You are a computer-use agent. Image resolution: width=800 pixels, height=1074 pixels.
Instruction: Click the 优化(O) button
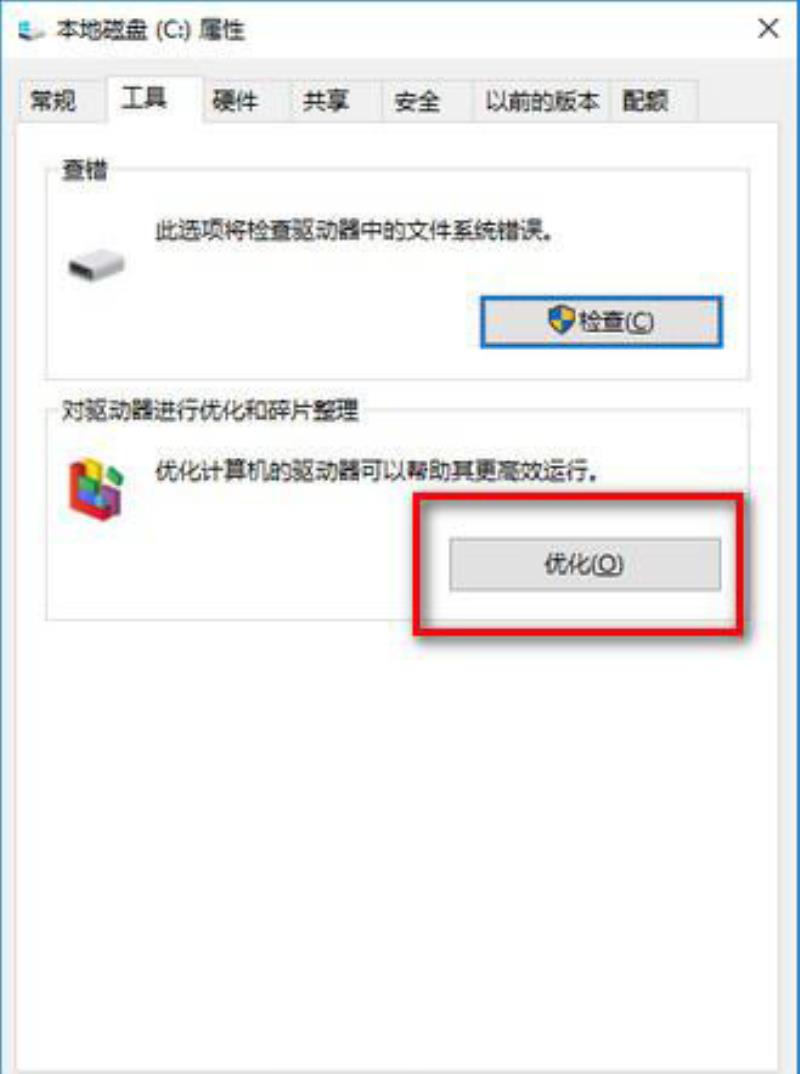(x=585, y=564)
